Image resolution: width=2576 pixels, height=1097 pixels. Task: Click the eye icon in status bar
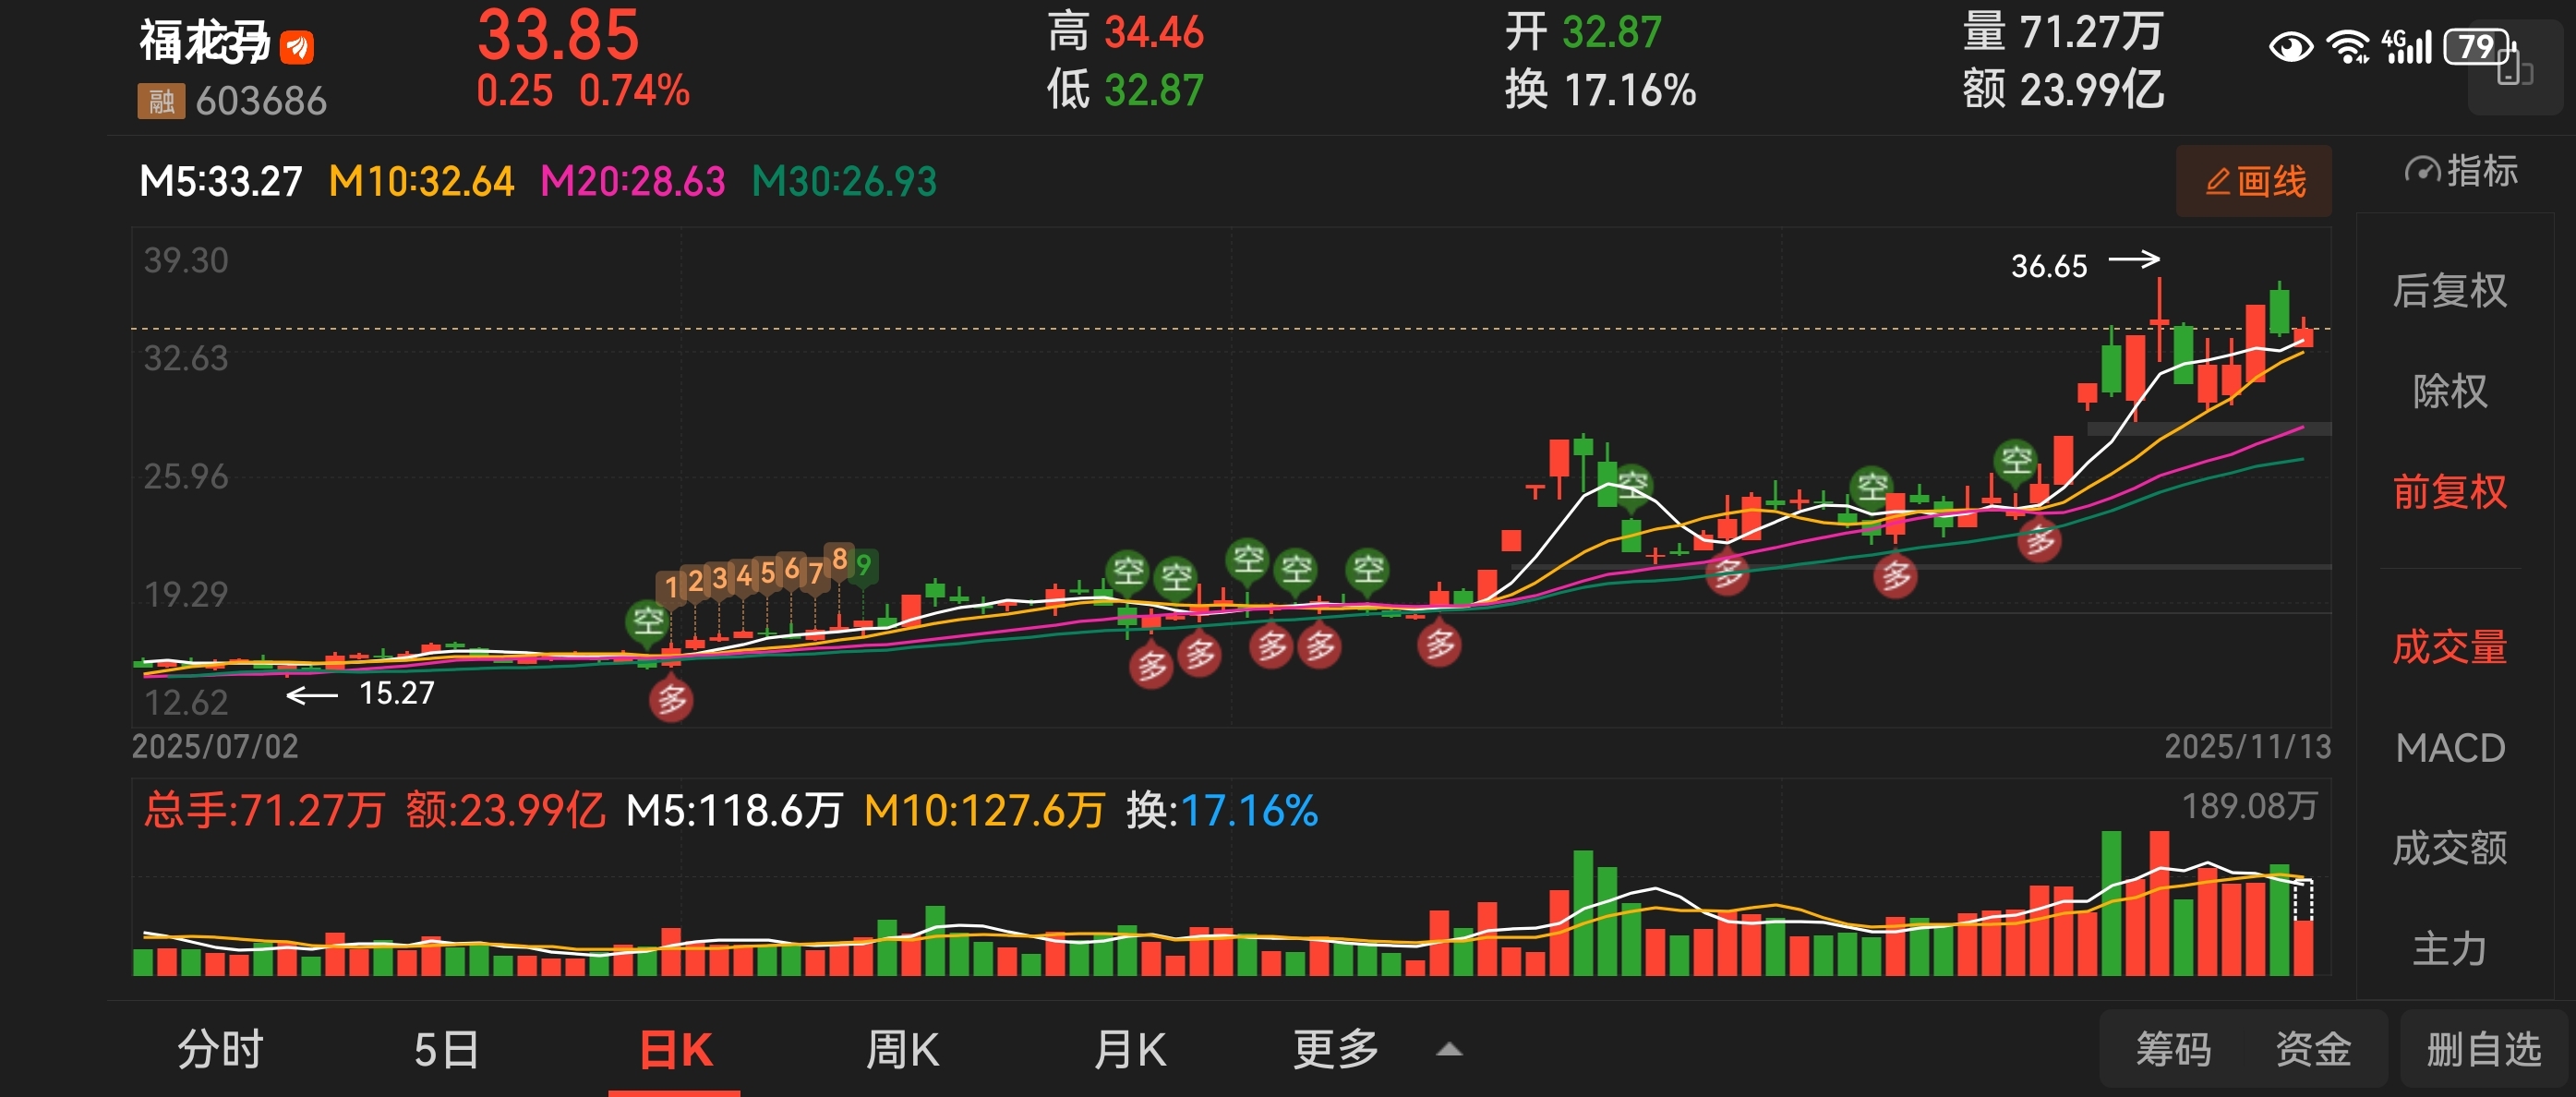2289,46
